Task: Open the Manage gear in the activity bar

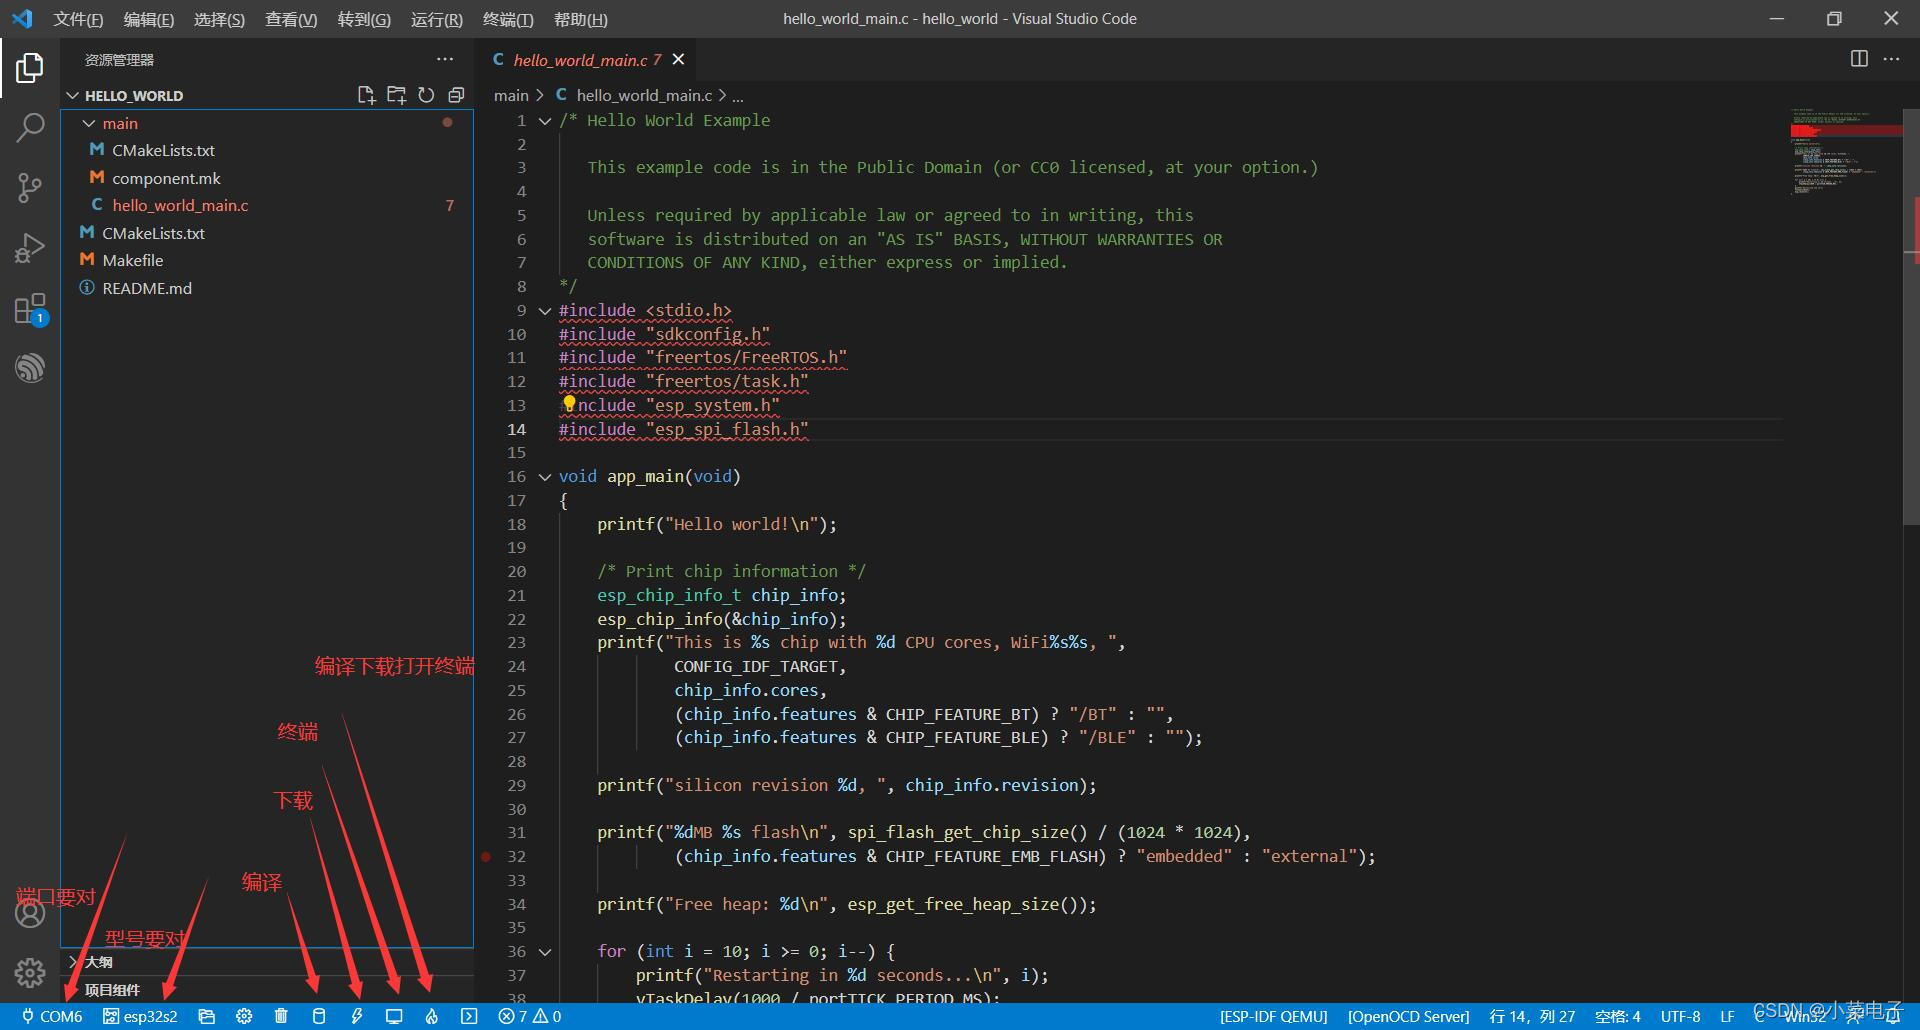Action: pyautogui.click(x=30, y=972)
